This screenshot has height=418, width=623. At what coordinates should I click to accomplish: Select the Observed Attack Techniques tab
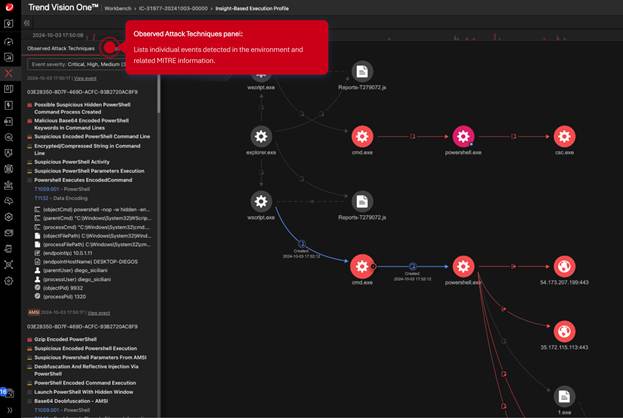point(61,48)
